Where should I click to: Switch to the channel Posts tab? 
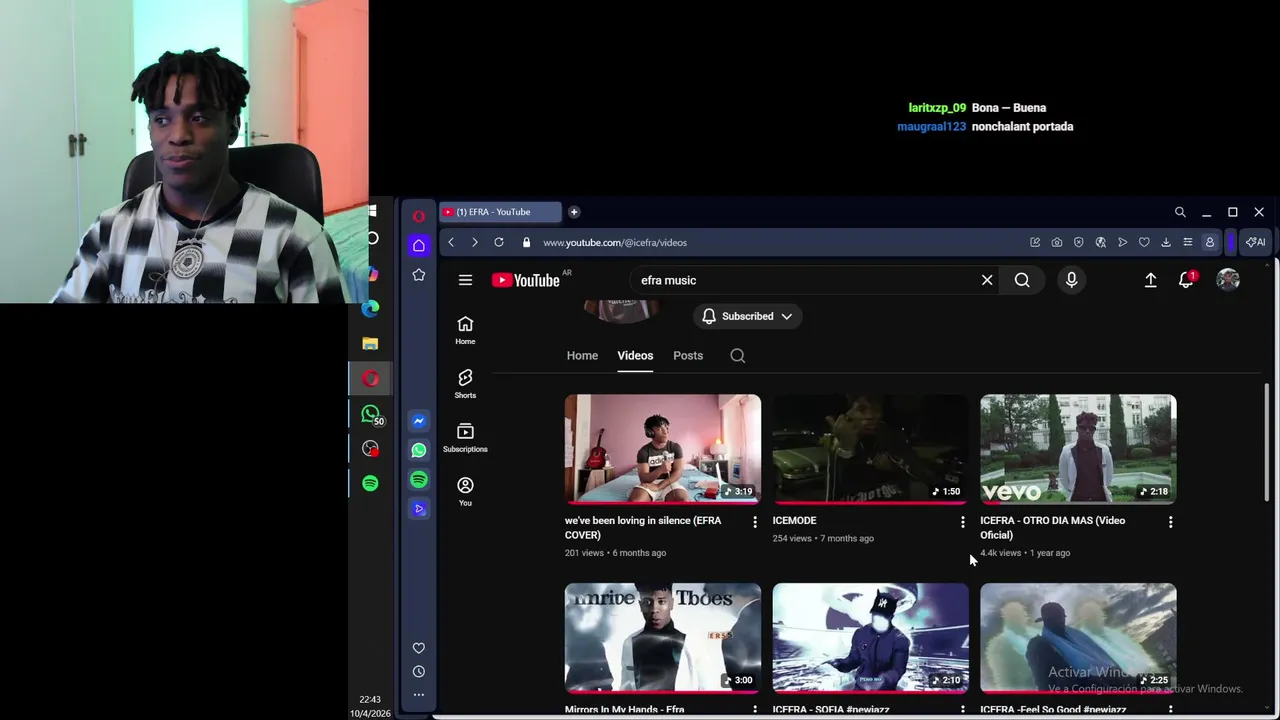[x=688, y=356]
